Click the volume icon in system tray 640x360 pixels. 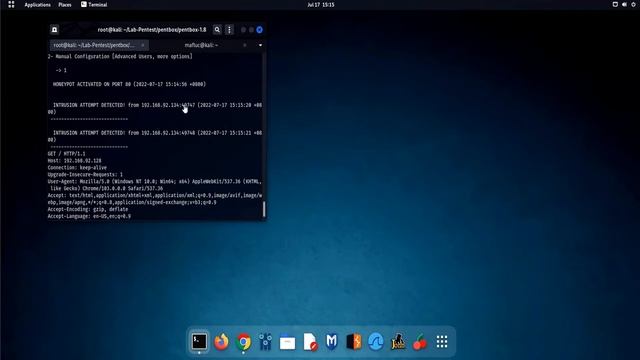coord(624,4)
